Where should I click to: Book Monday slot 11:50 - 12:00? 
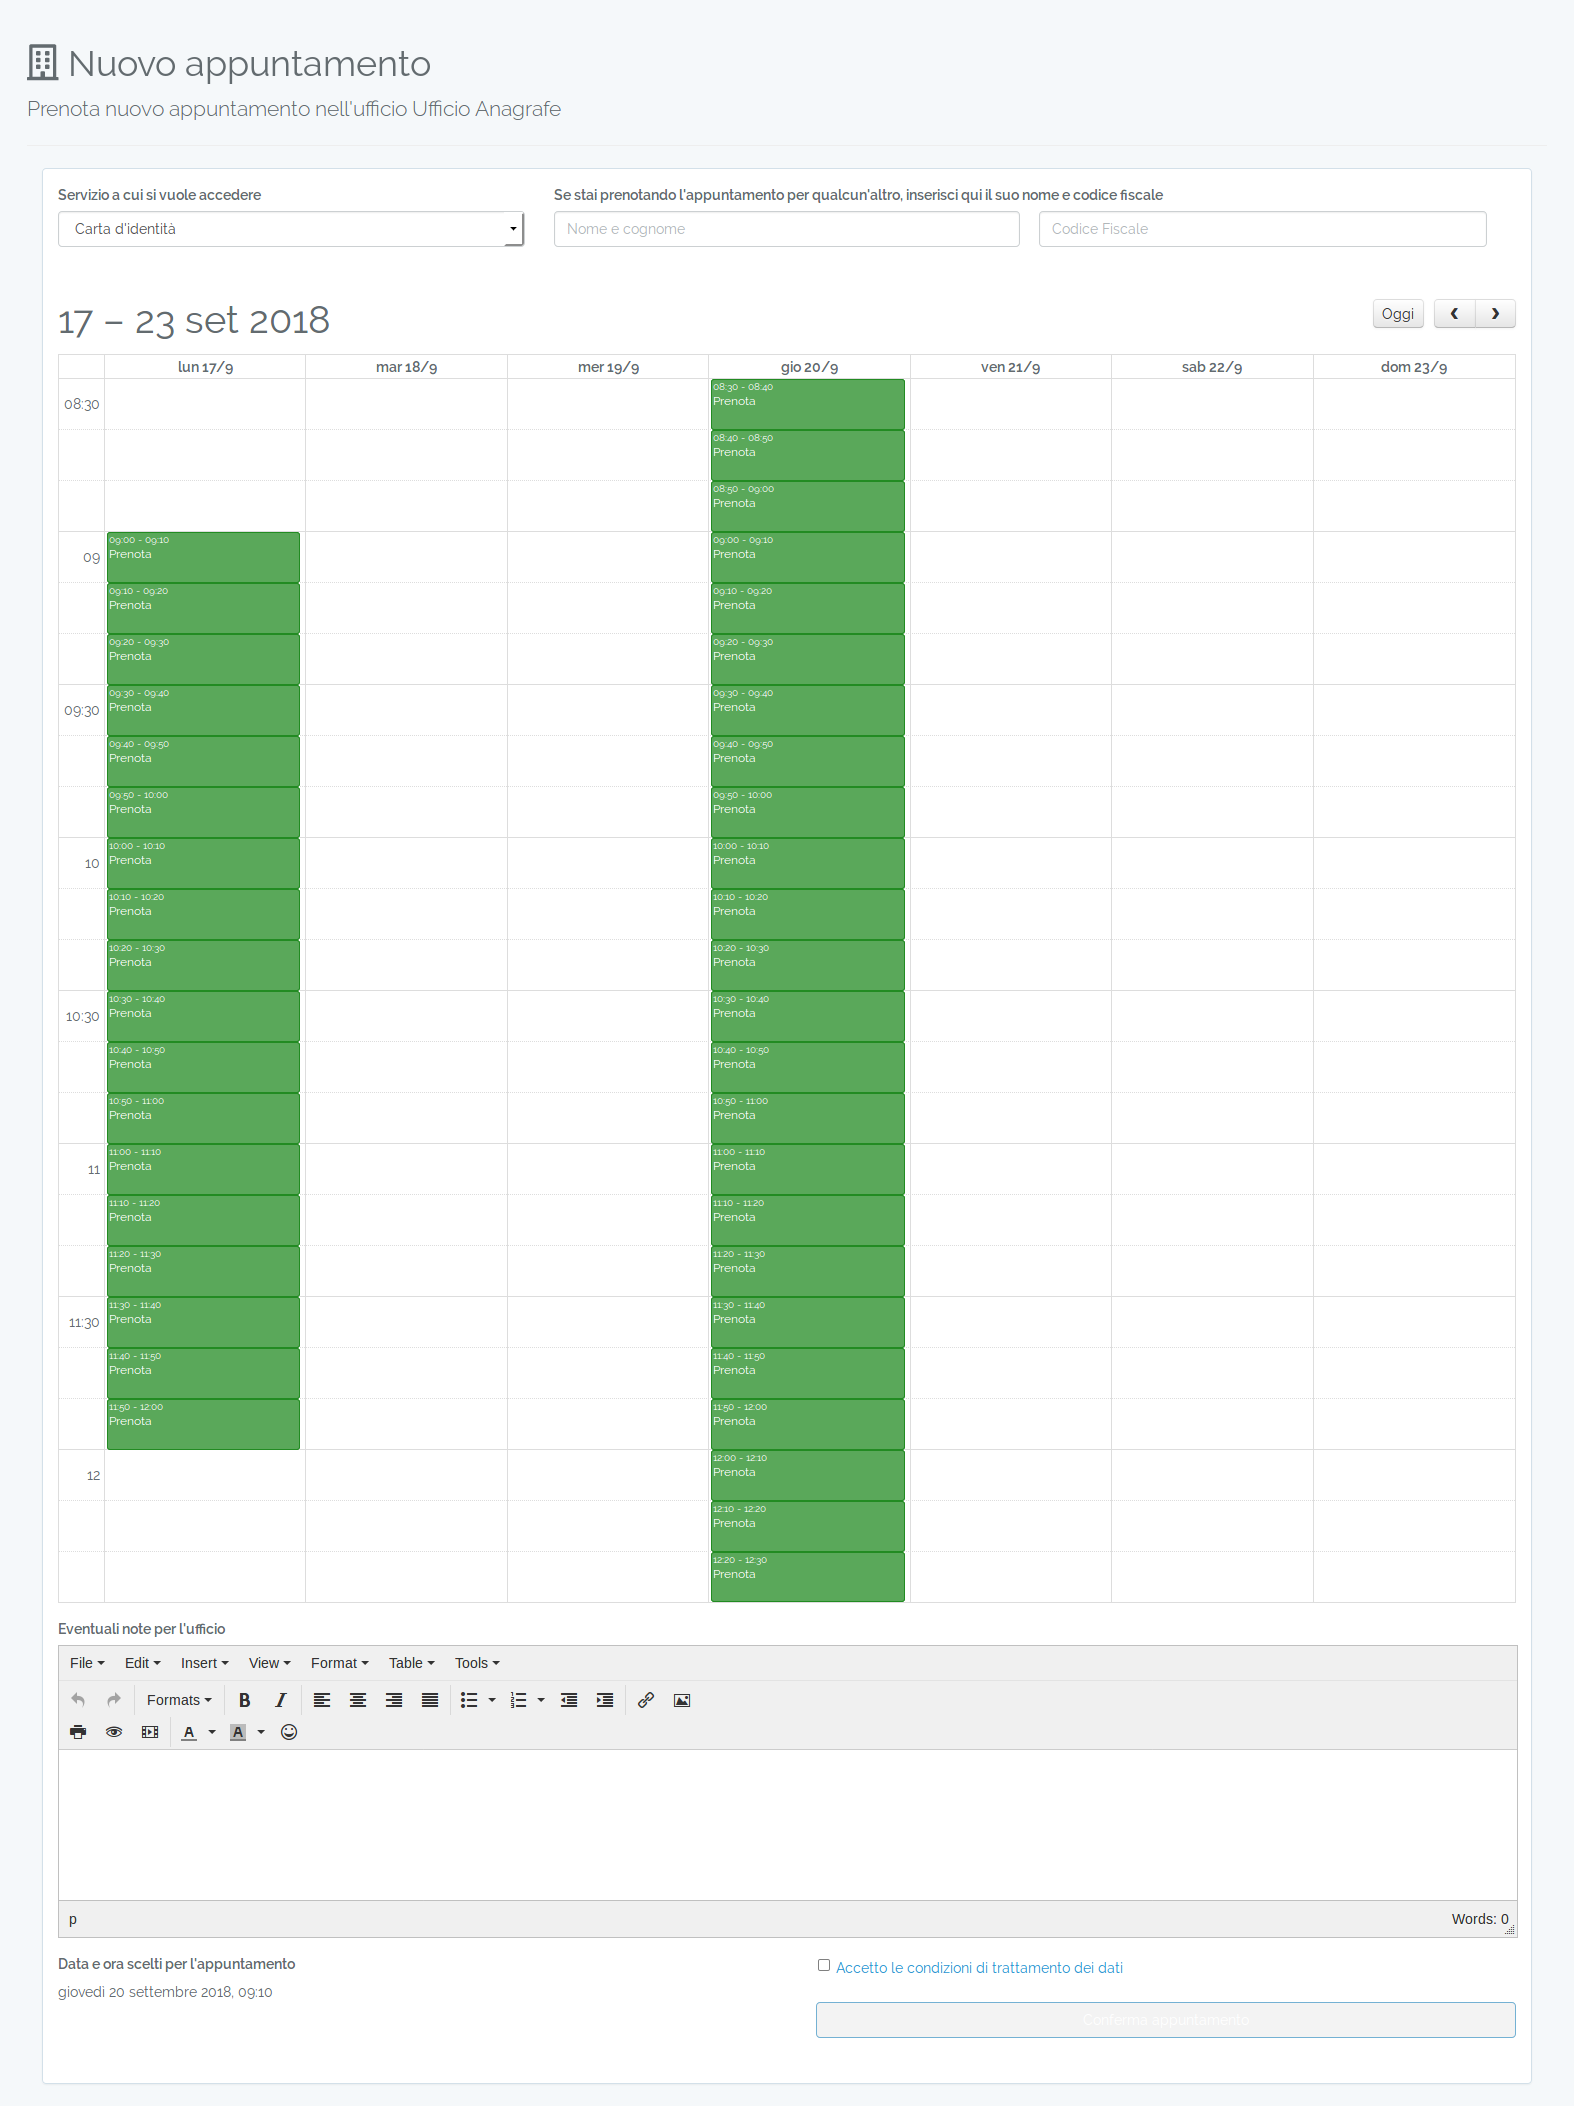(203, 1424)
